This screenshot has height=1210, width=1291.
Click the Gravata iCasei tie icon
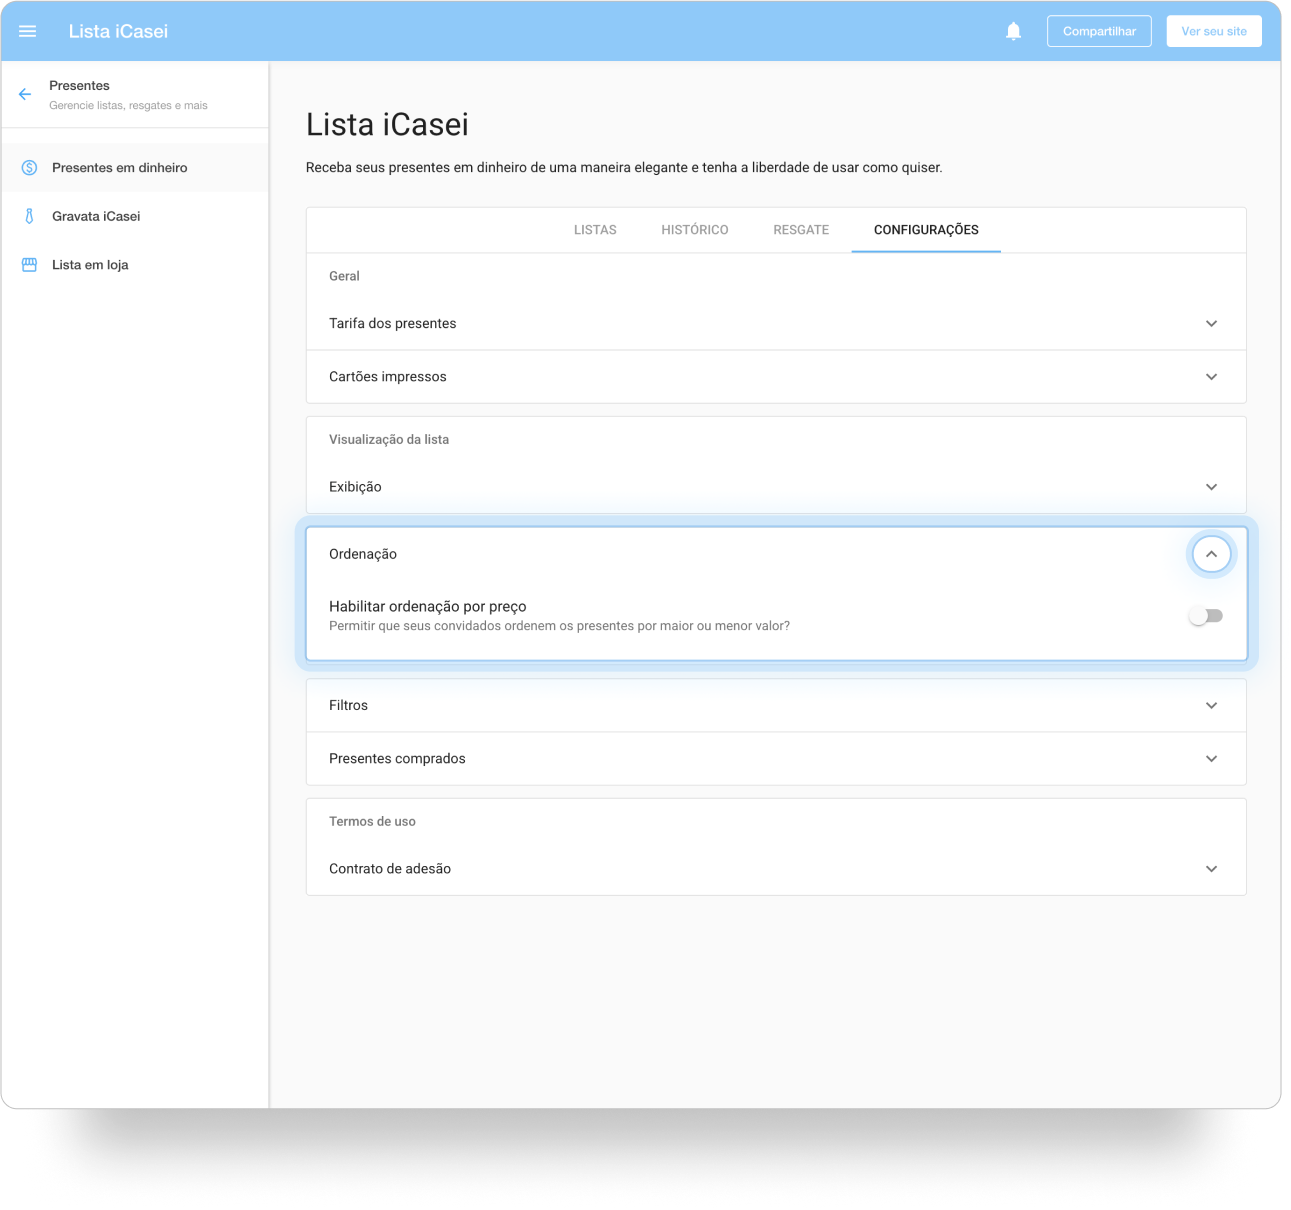30,216
